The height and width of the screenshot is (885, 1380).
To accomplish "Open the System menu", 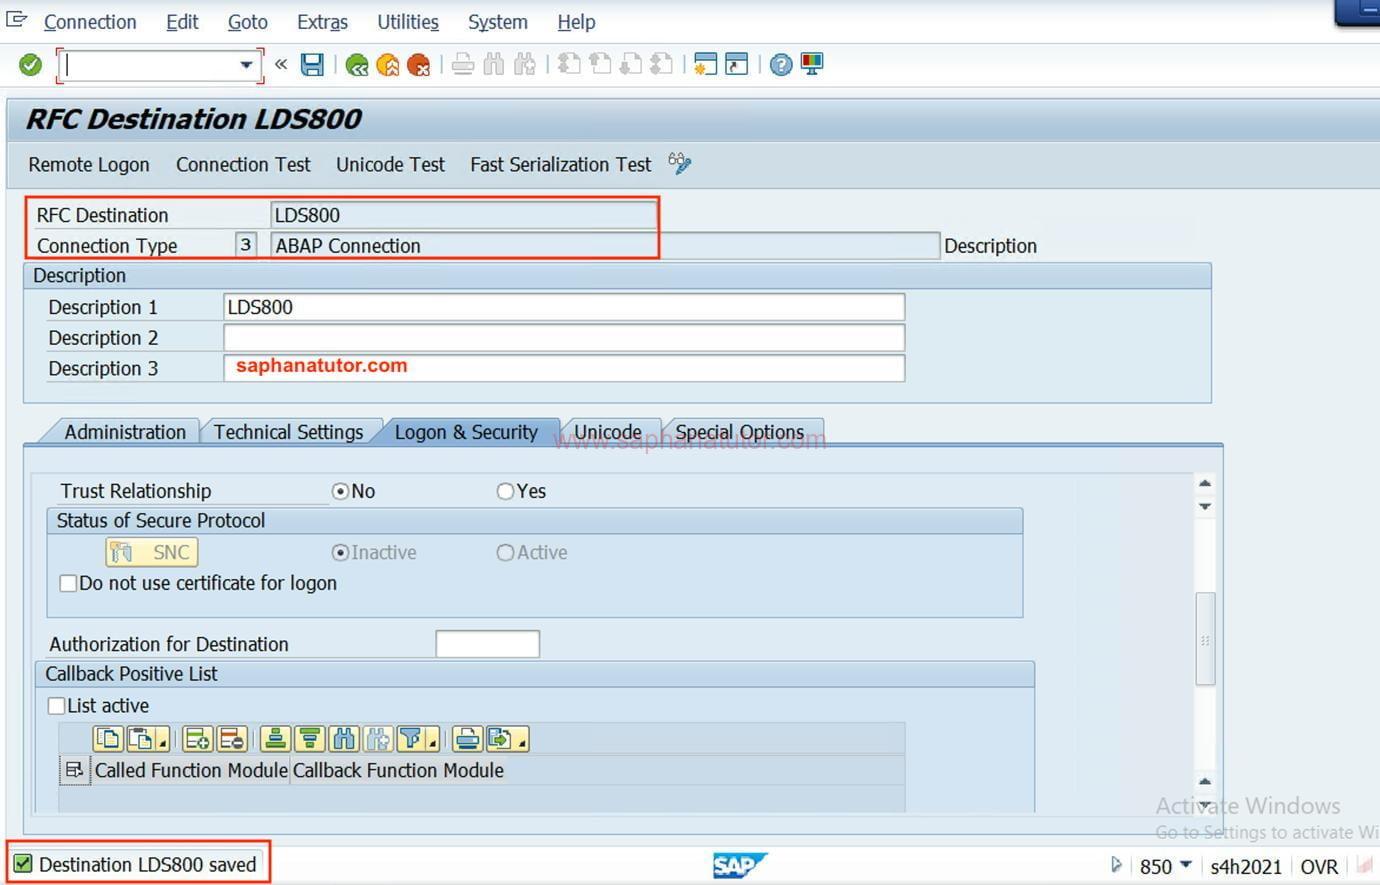I will coord(497,22).
